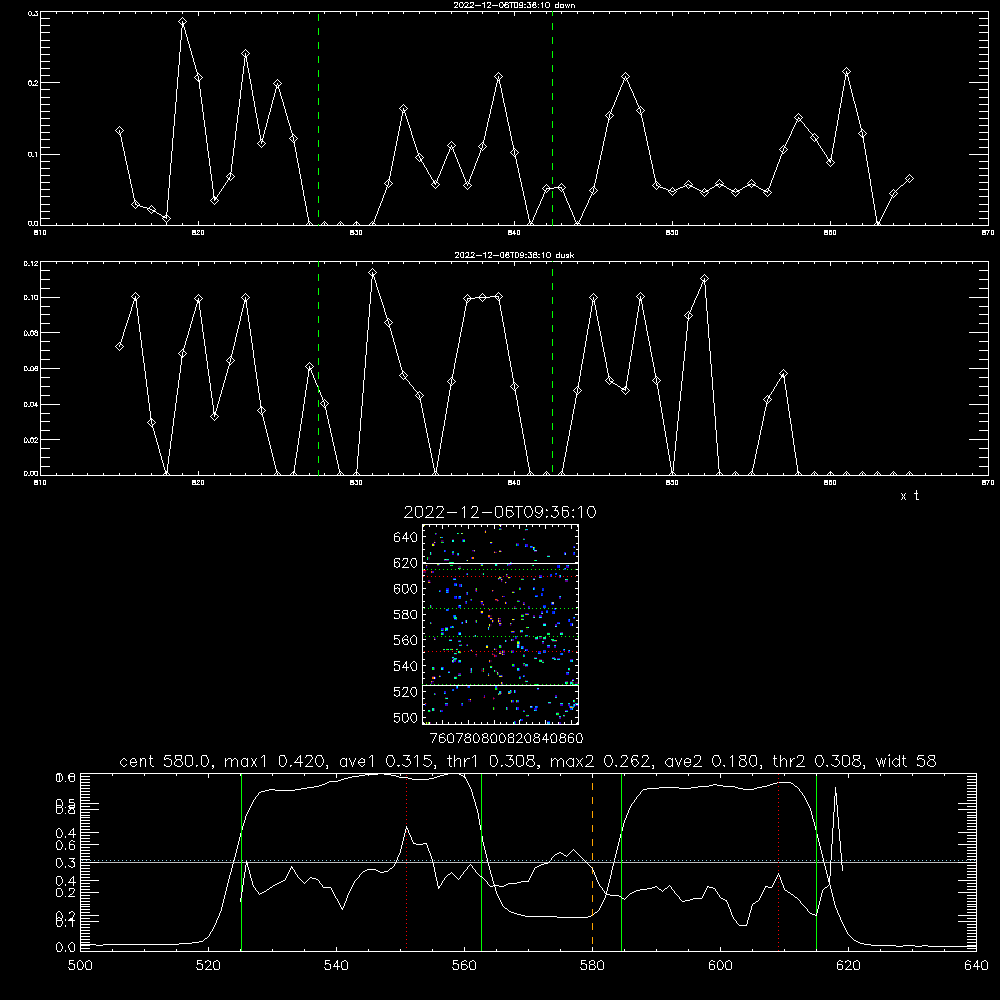This screenshot has height=1000, width=1000.
Task: Click the red dotted line near 551
Action: [x=406, y=861]
